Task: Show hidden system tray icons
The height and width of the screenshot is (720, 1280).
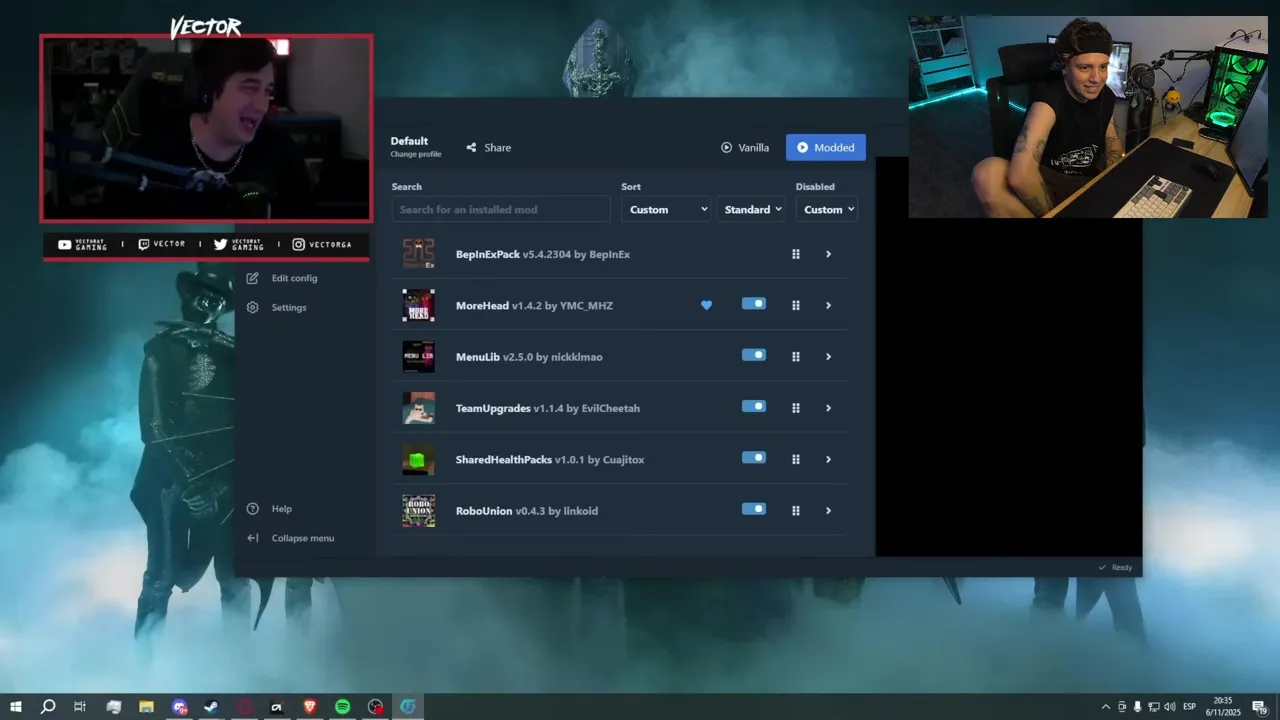Action: (1105, 707)
